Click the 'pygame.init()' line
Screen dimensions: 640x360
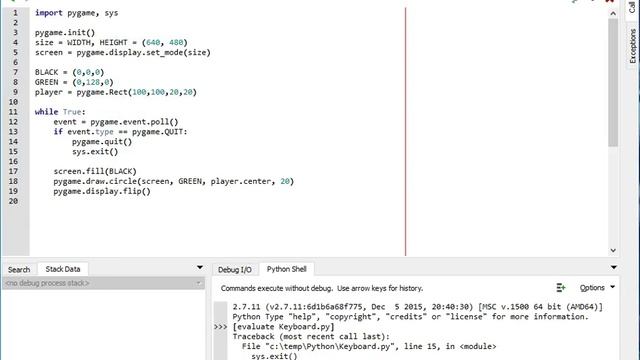(65, 33)
